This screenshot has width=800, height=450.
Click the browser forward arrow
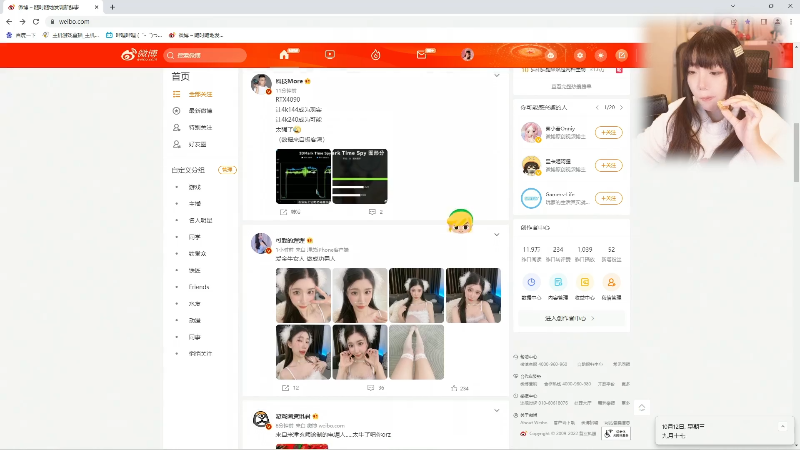pyautogui.click(x=22, y=21)
